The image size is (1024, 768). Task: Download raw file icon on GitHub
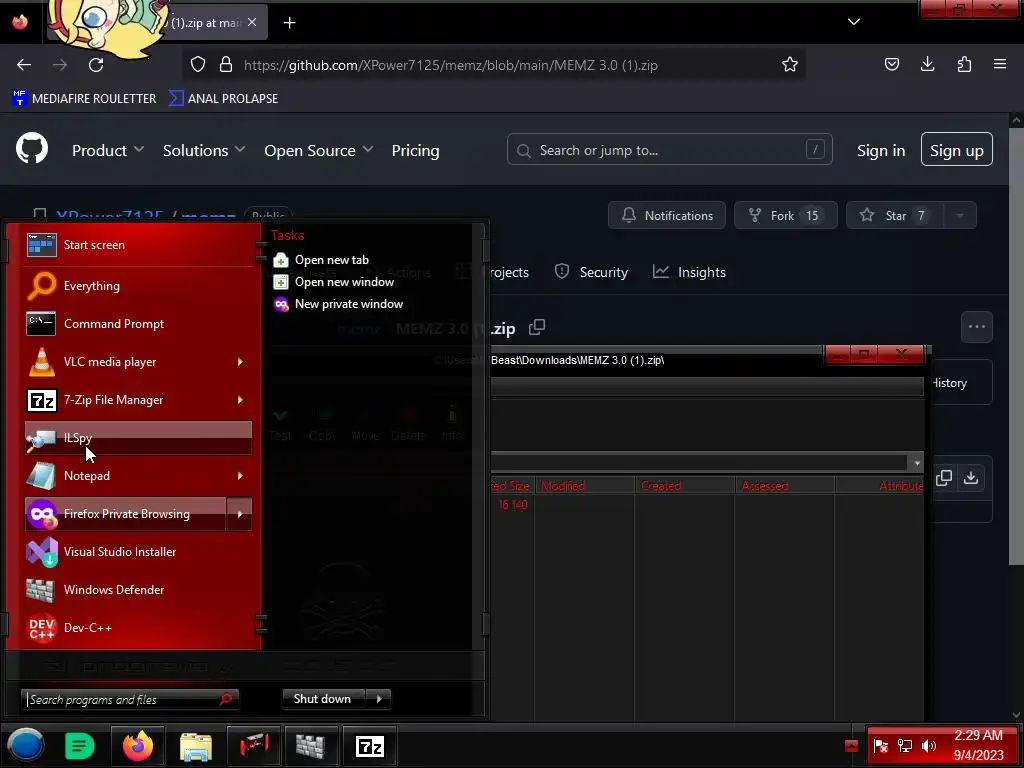pos(971,477)
